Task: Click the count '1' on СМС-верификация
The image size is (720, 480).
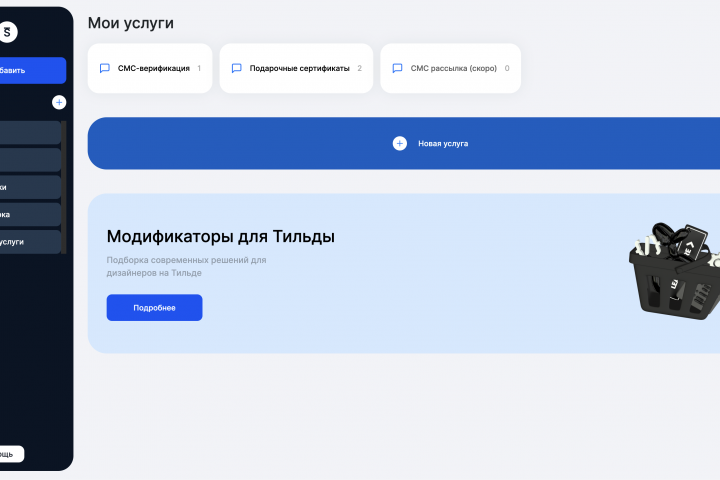Action: (199, 68)
